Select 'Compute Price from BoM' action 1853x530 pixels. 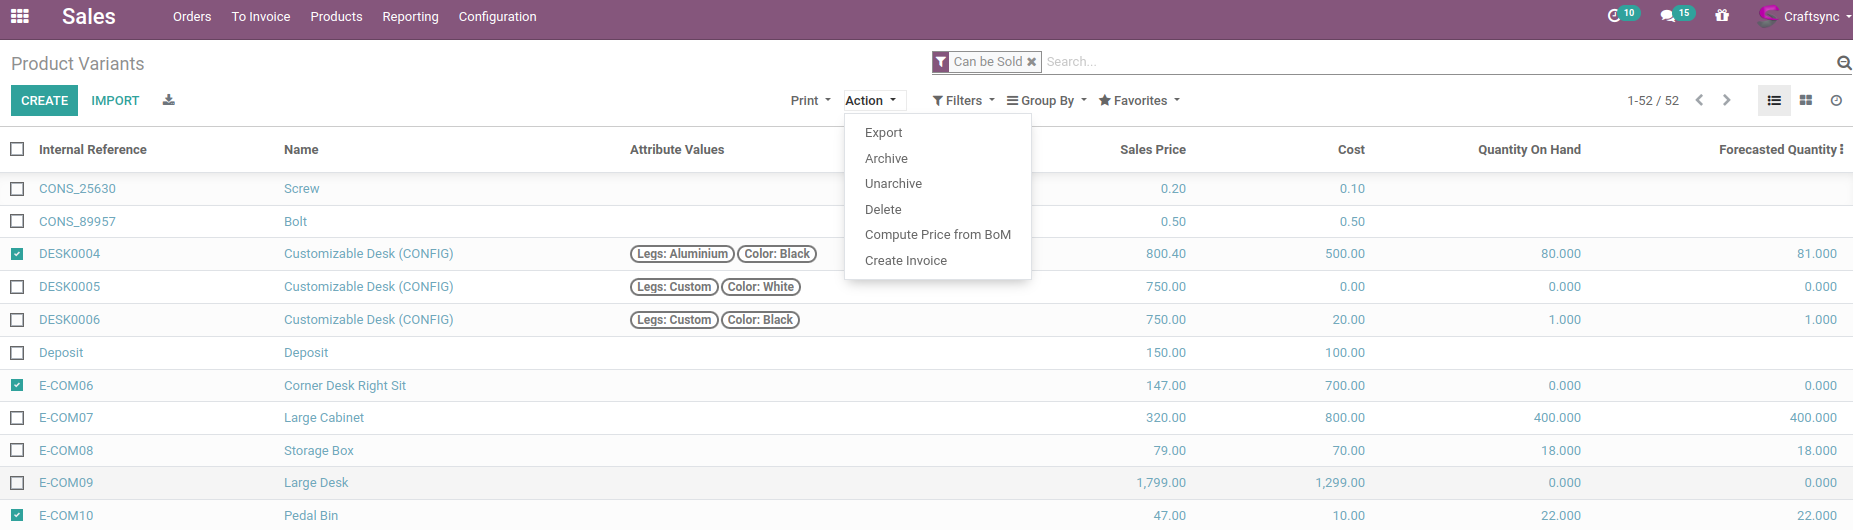[937, 235]
